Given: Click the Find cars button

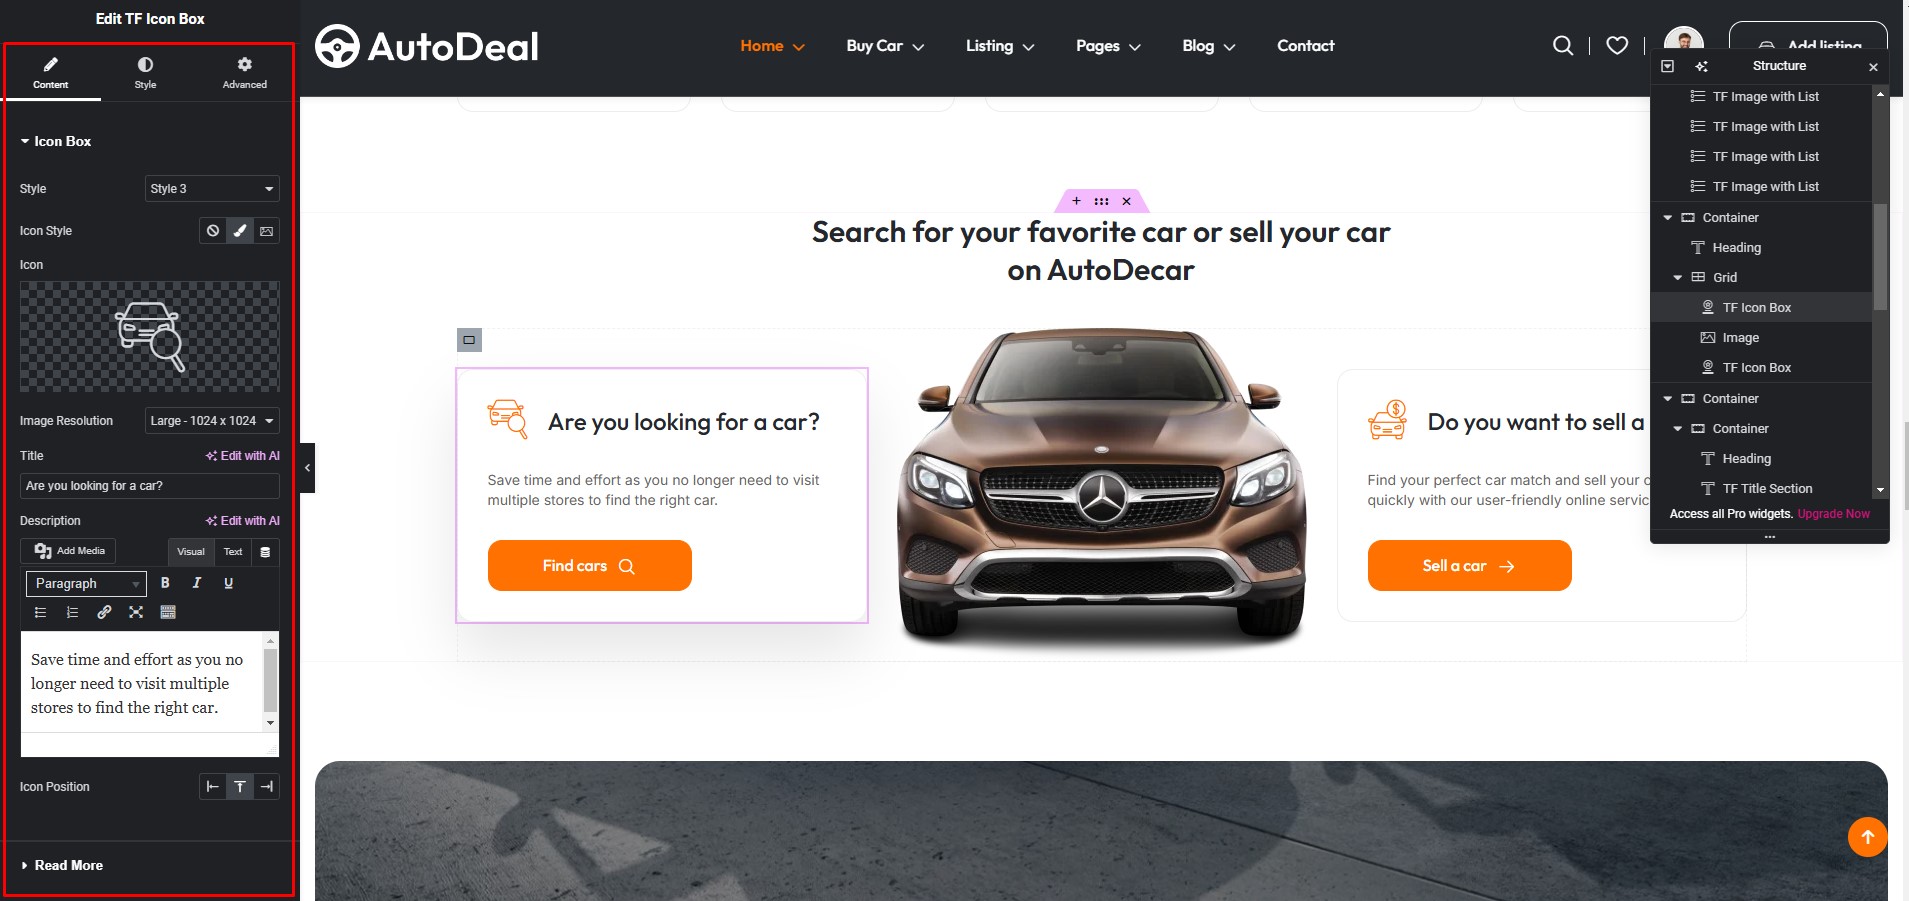Looking at the screenshot, I should (590, 566).
